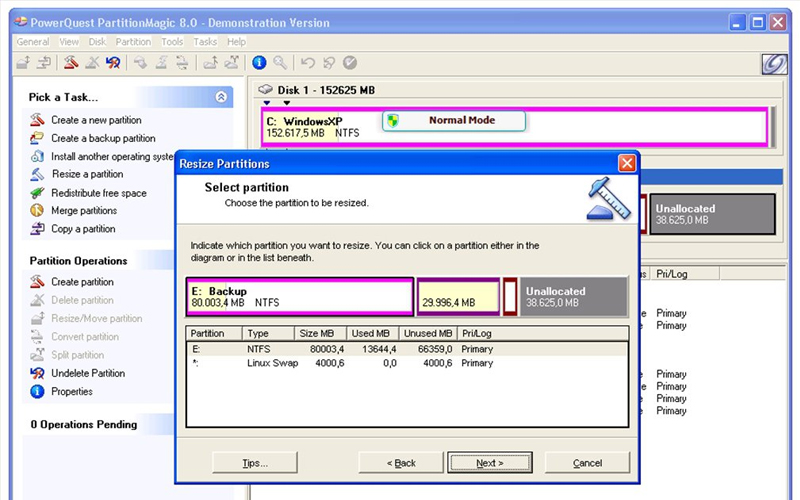
Task: Go back with the < Back button
Action: click(401, 463)
